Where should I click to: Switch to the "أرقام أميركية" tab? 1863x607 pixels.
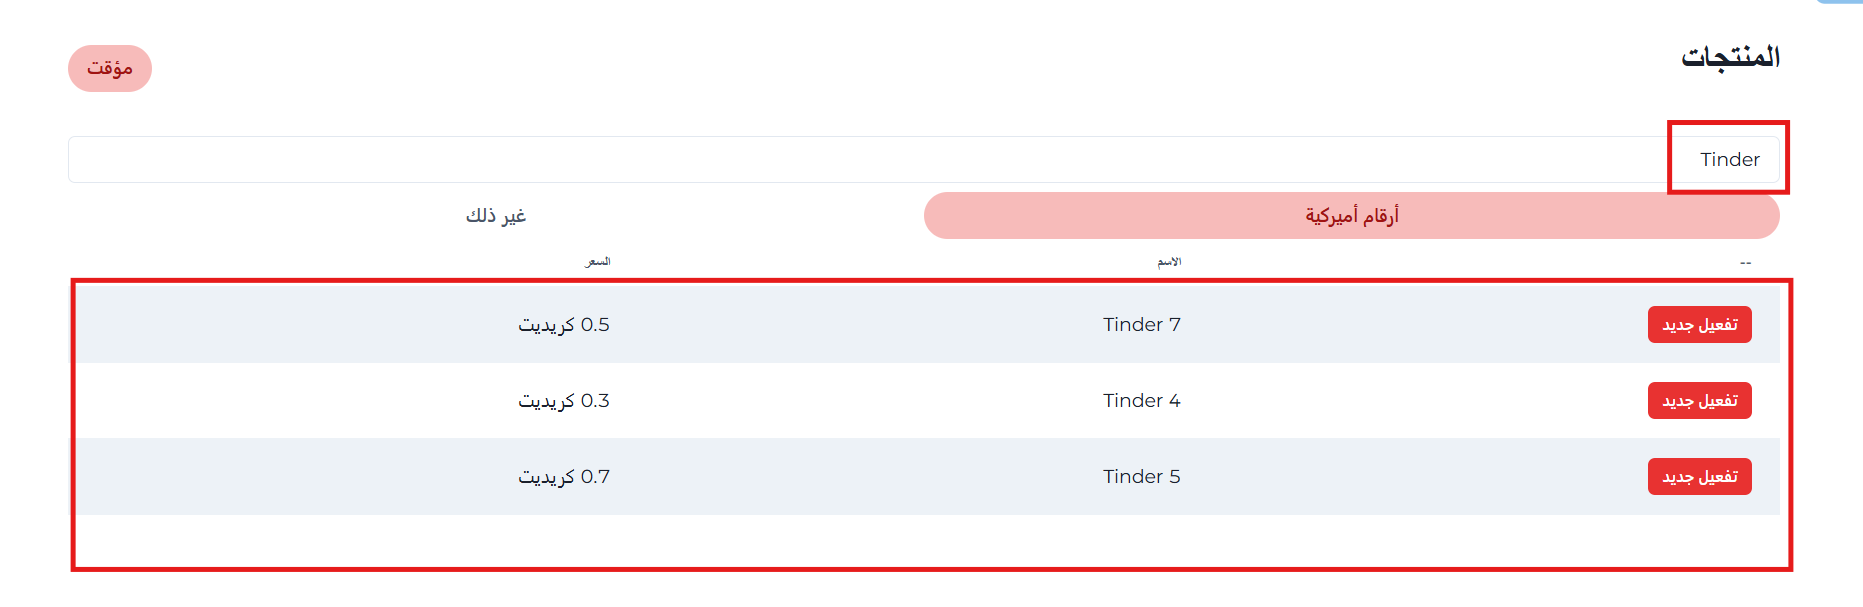1352,215
